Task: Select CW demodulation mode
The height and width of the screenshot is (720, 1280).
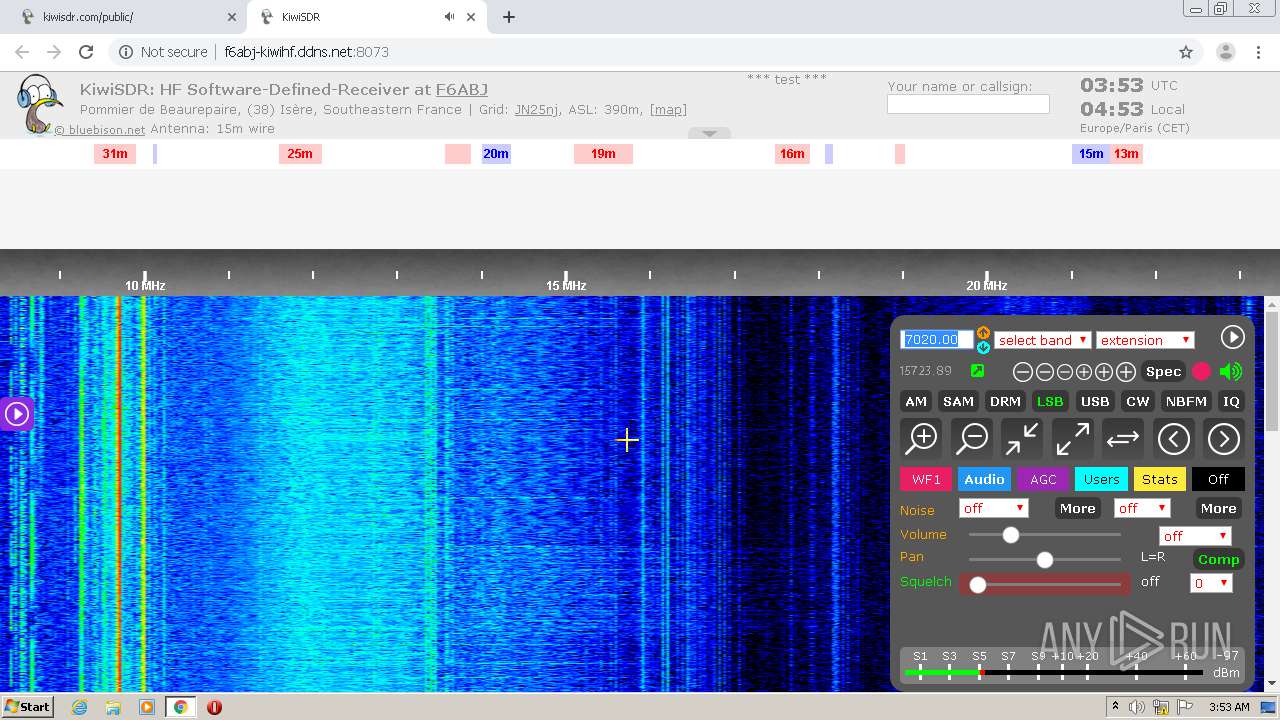Action: click(x=1138, y=401)
